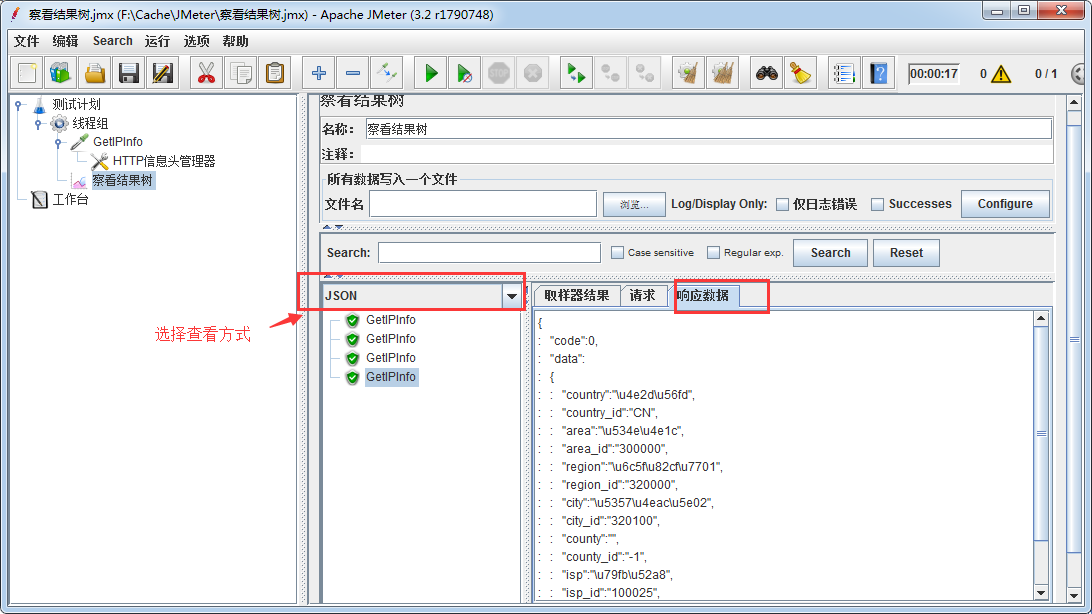Start the test with green play icon
Screen dimensions: 1092x614
coord(431,73)
